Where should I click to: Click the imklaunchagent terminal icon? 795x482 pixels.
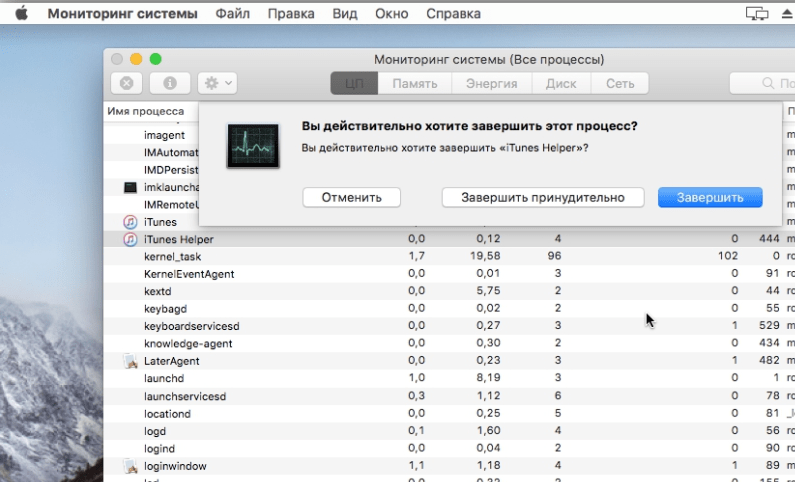coord(130,188)
